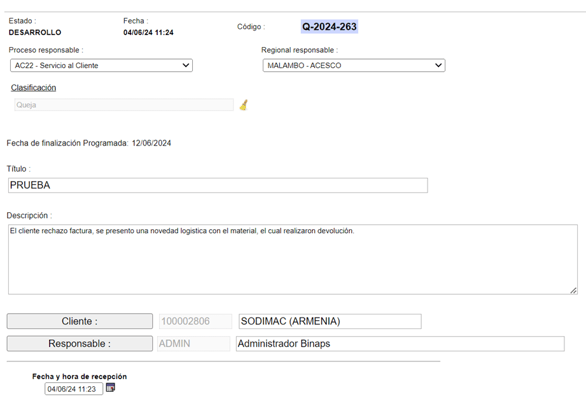
Task: Click the DESARROLLO status text
Action: (x=35, y=33)
